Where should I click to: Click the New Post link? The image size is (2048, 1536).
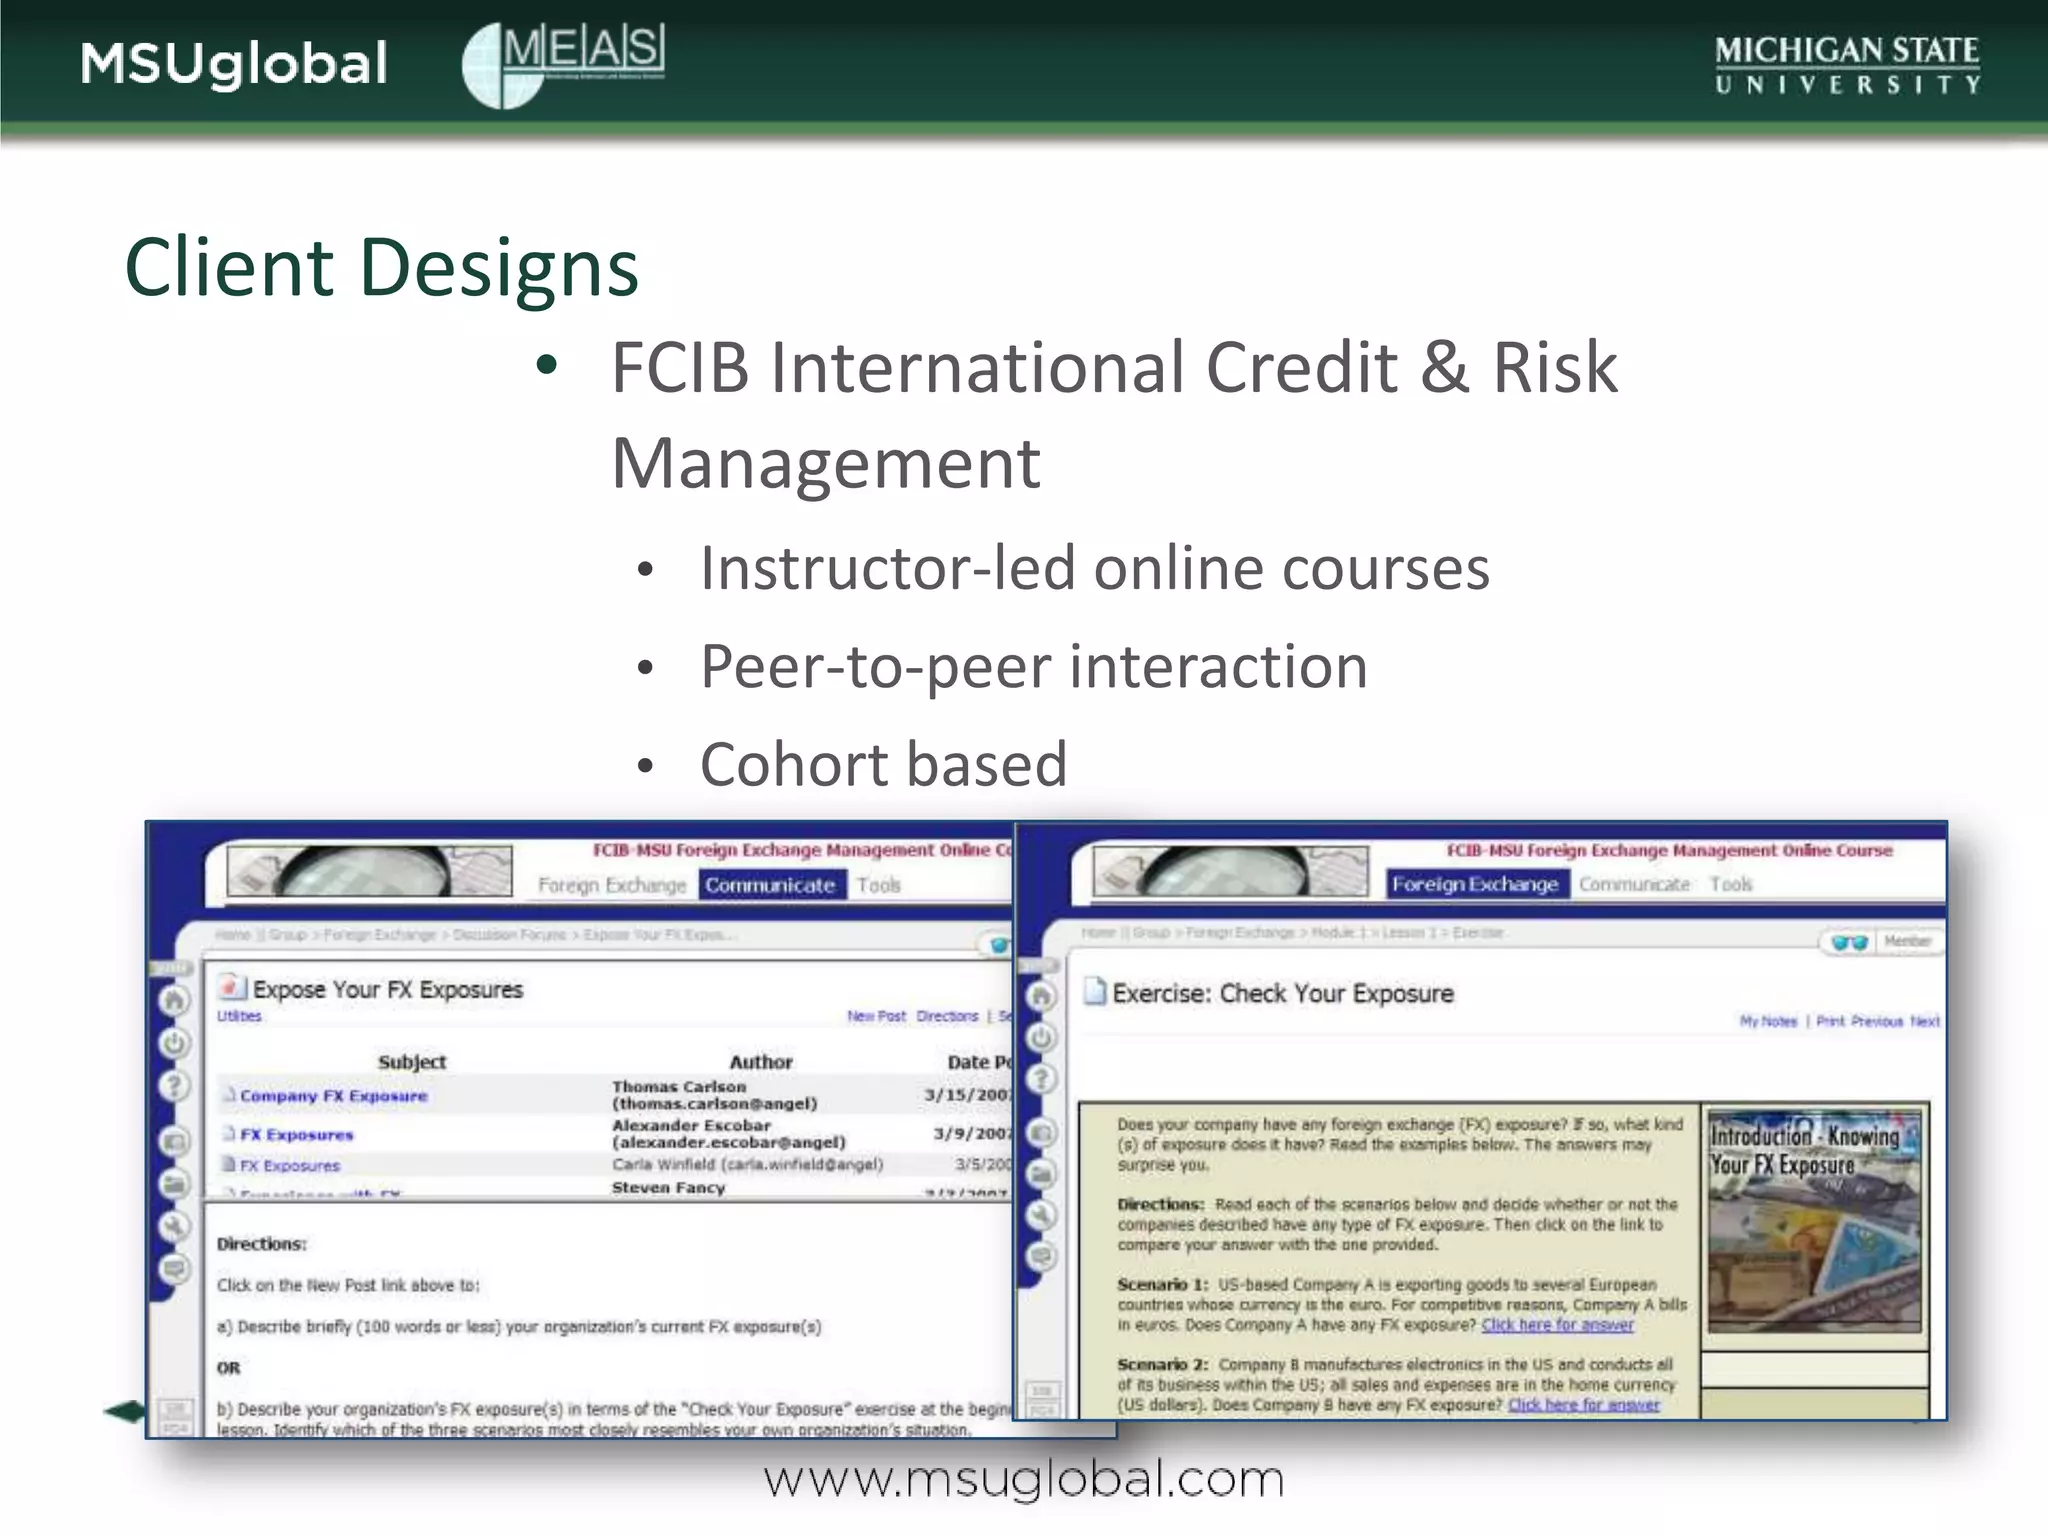876,1016
